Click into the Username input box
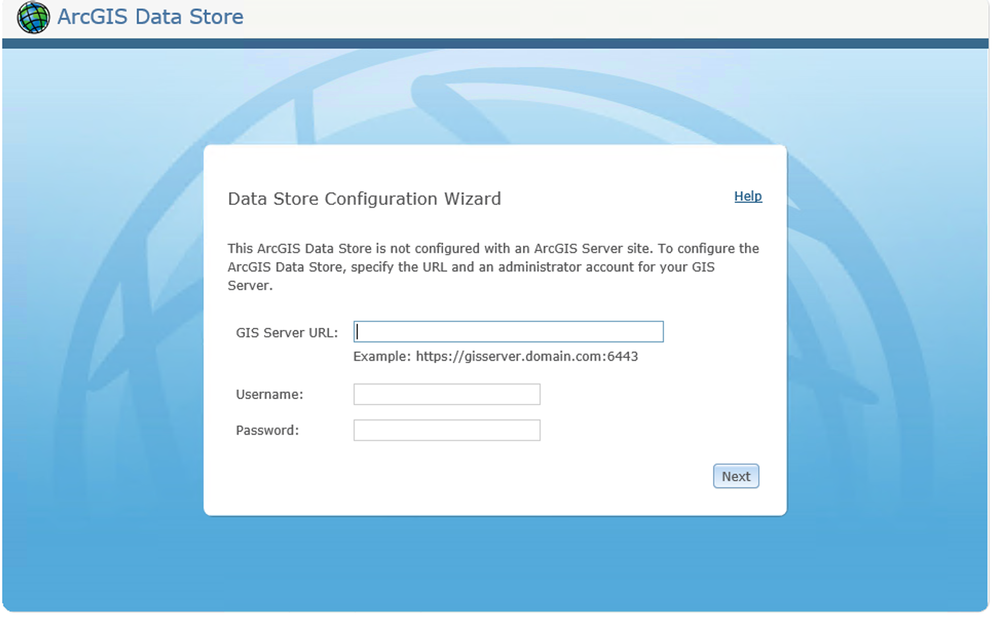 pyautogui.click(x=447, y=394)
